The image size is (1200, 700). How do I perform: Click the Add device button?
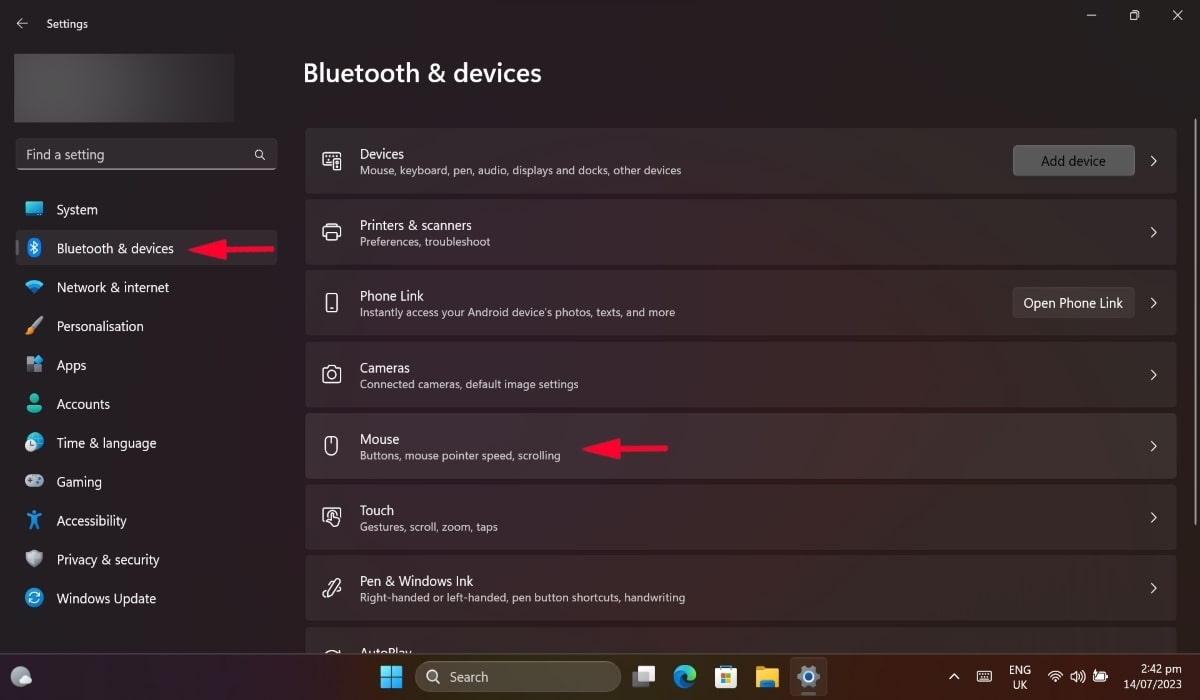tap(1073, 160)
